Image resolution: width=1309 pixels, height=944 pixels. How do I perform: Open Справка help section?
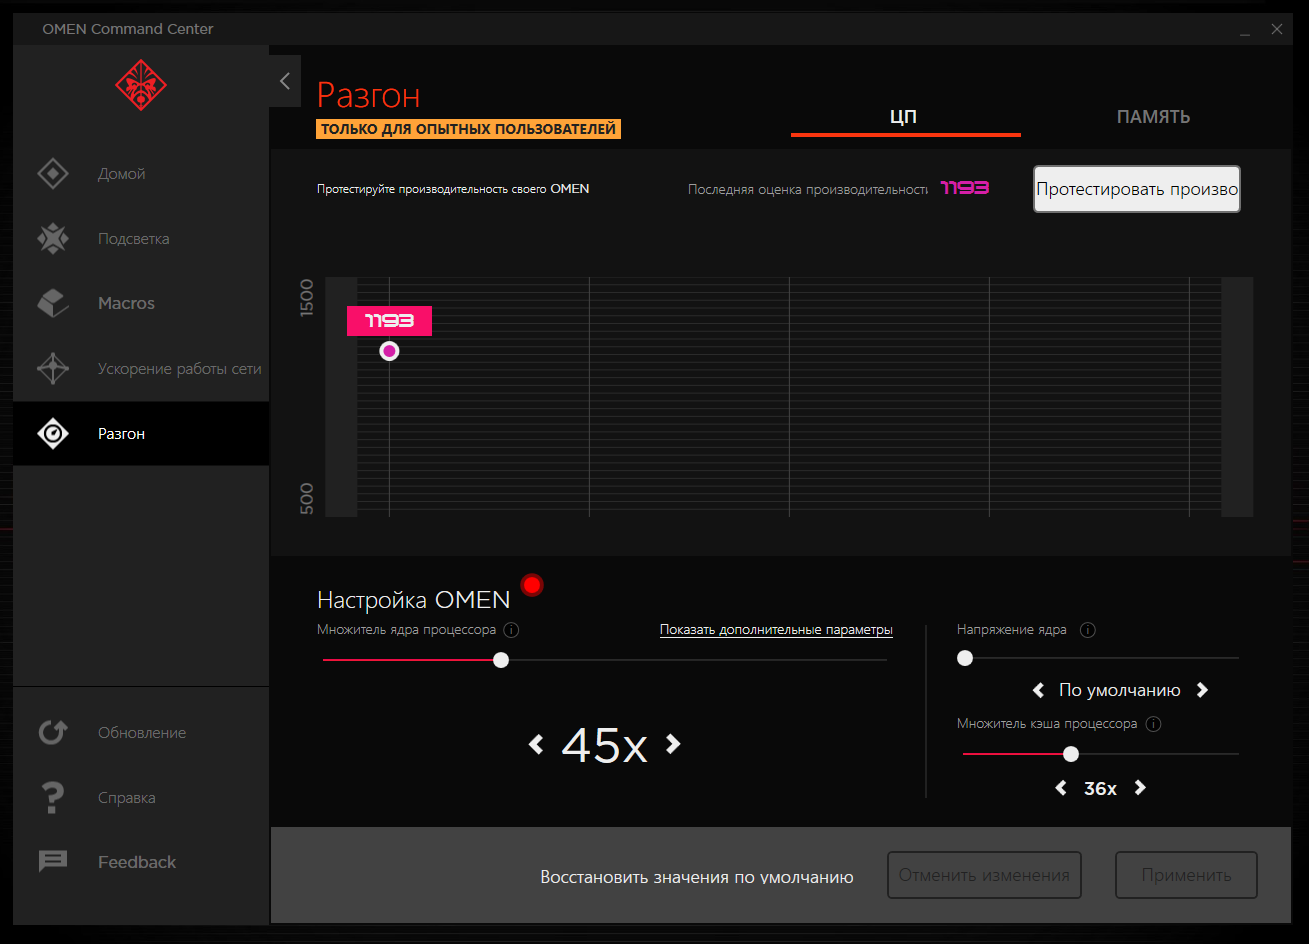(141, 798)
